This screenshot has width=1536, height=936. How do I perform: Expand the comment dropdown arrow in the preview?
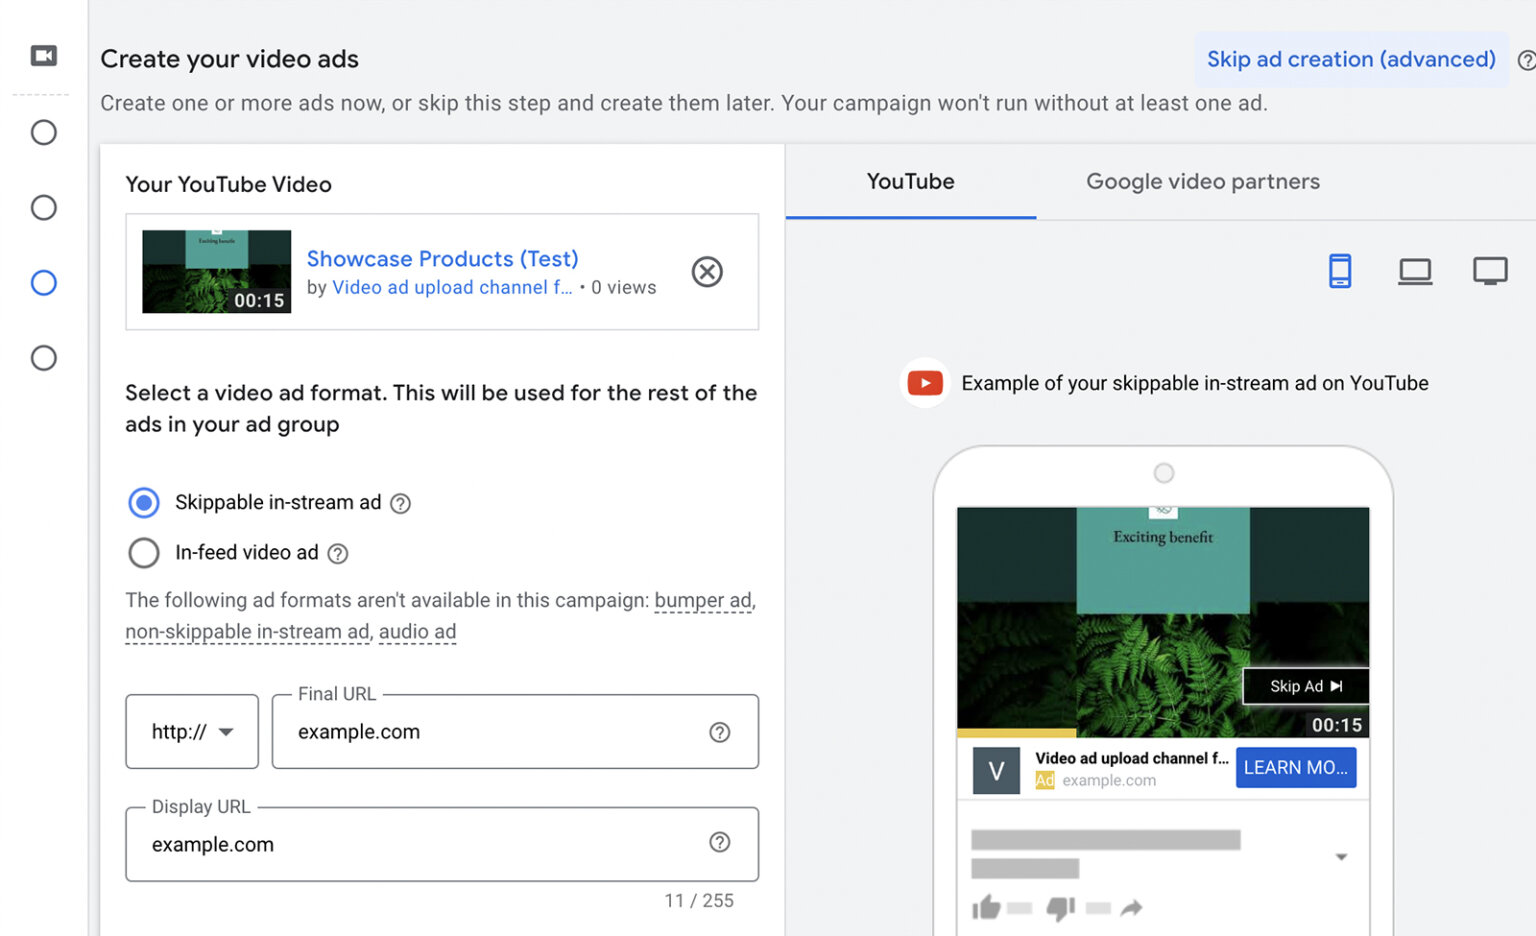(1340, 856)
